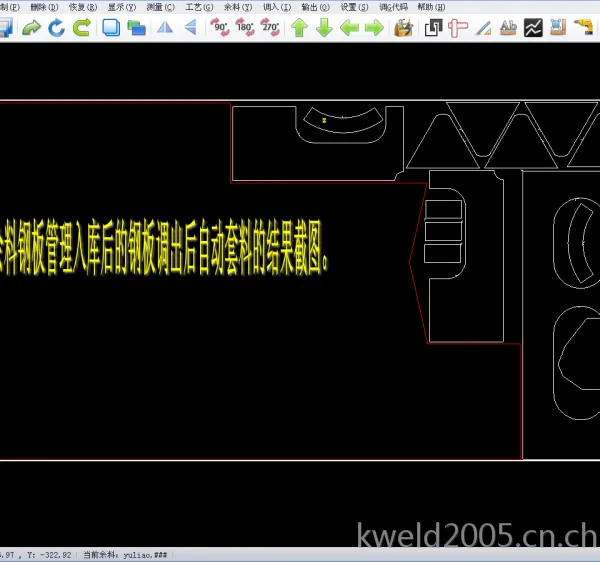Viewport: 600px width, 562px height.
Task: Click the black zigzag lines icon
Action: 533,28
